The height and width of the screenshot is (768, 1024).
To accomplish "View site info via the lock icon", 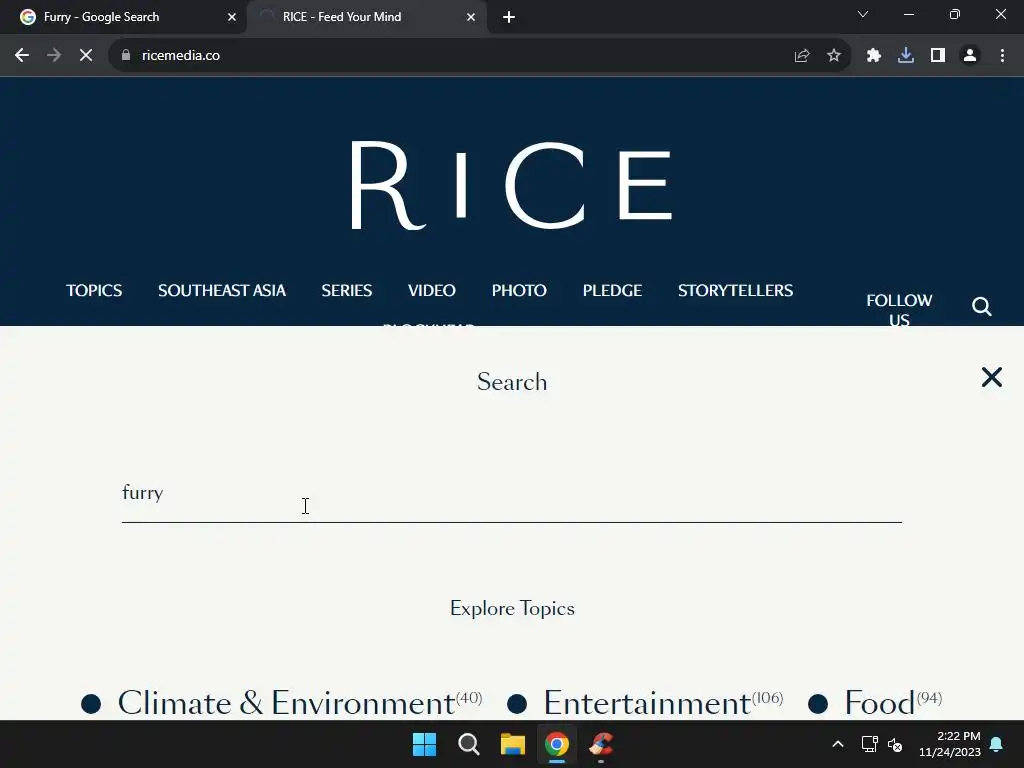I will (126, 56).
